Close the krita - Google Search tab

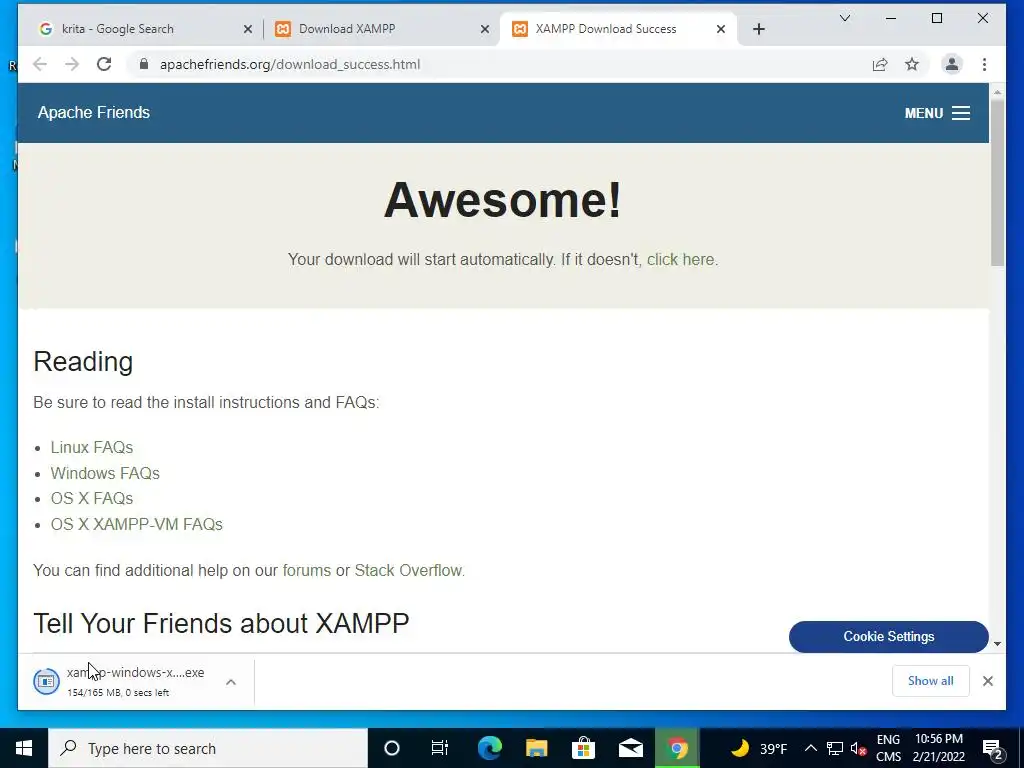(248, 29)
